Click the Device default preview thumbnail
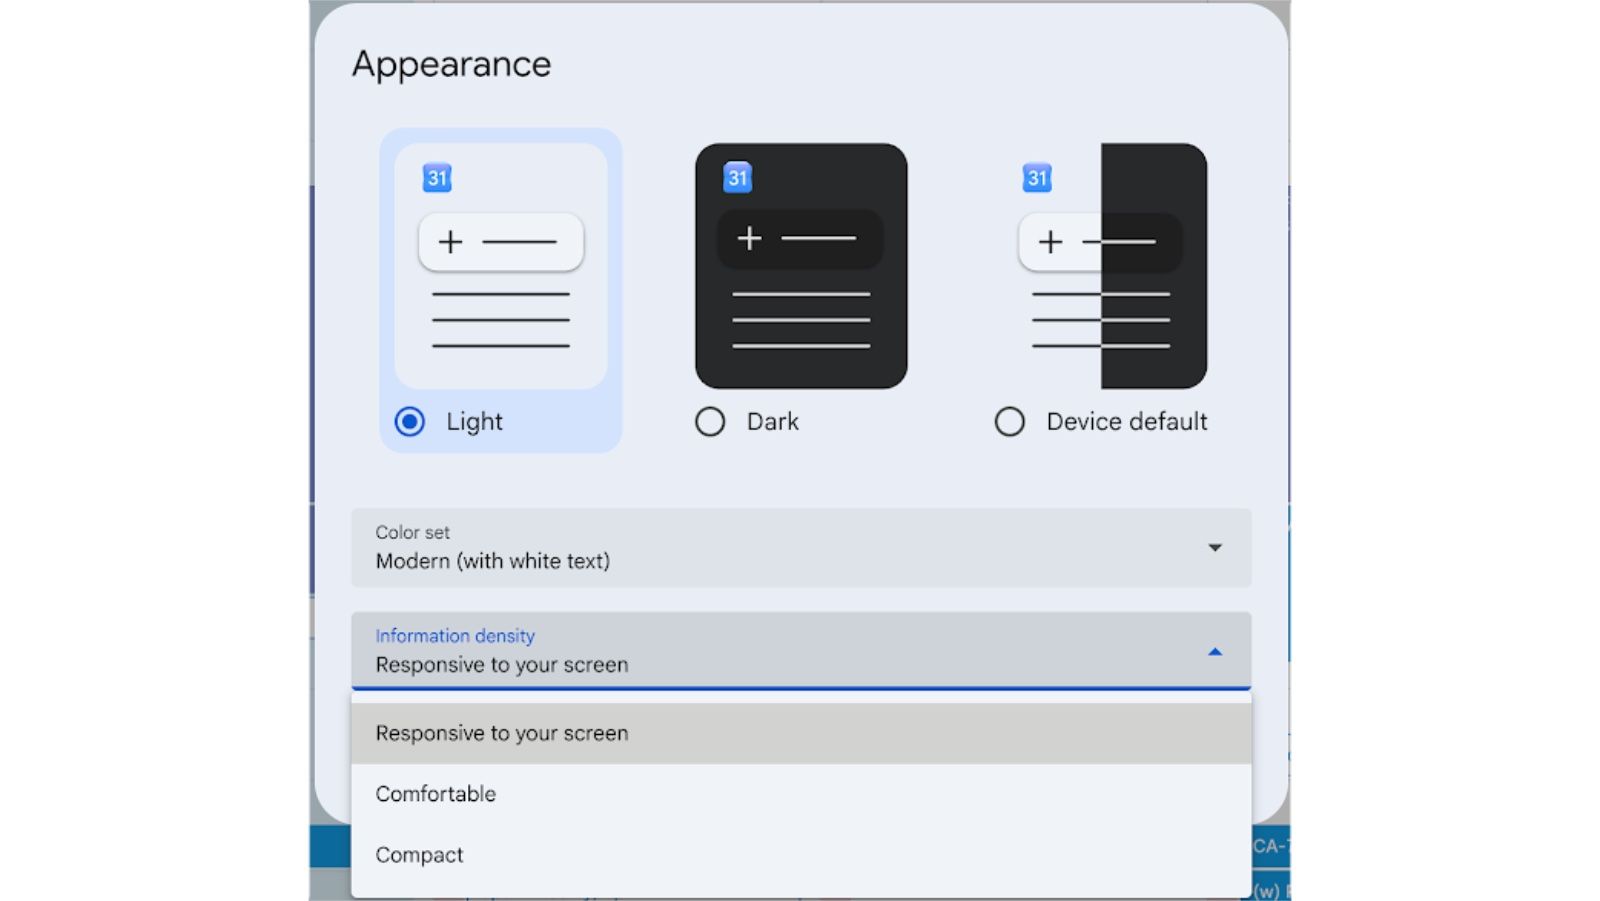Image resolution: width=1600 pixels, height=901 pixels. pyautogui.click(x=1101, y=266)
